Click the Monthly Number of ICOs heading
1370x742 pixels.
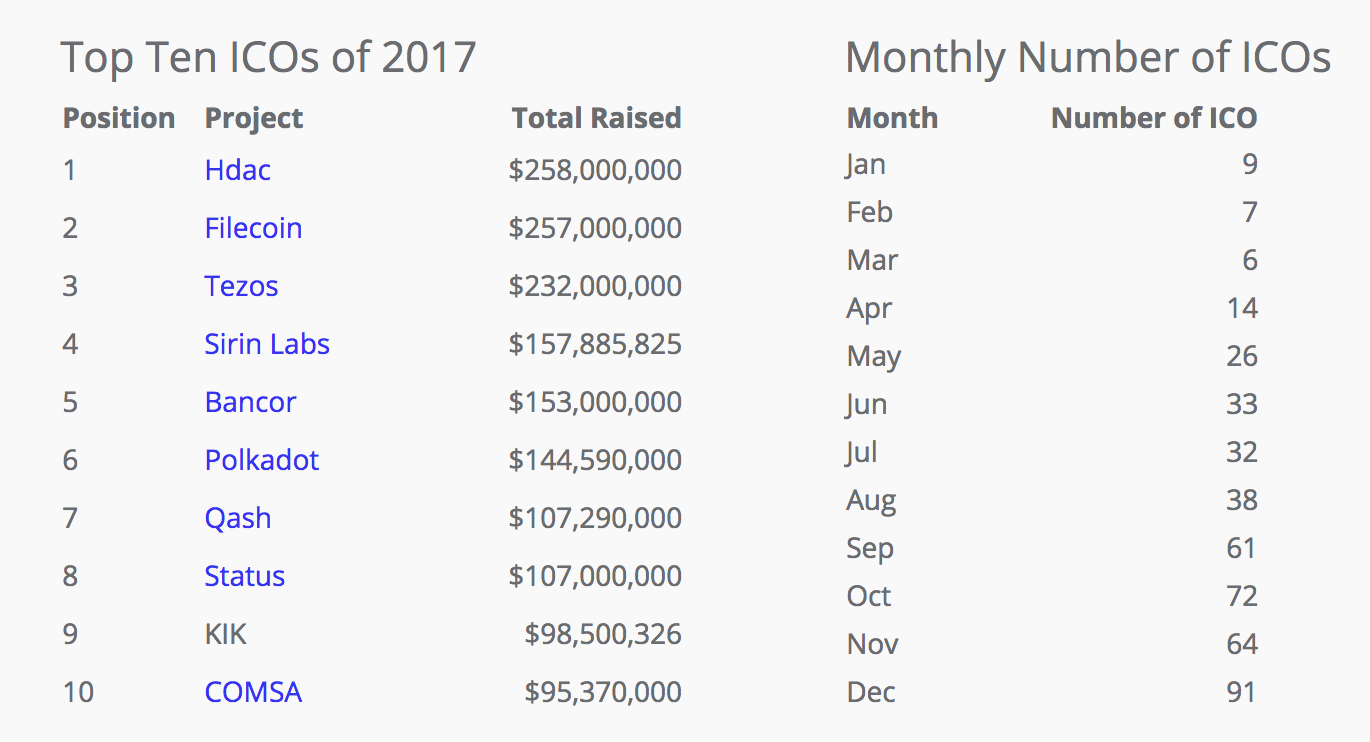coord(1088,57)
